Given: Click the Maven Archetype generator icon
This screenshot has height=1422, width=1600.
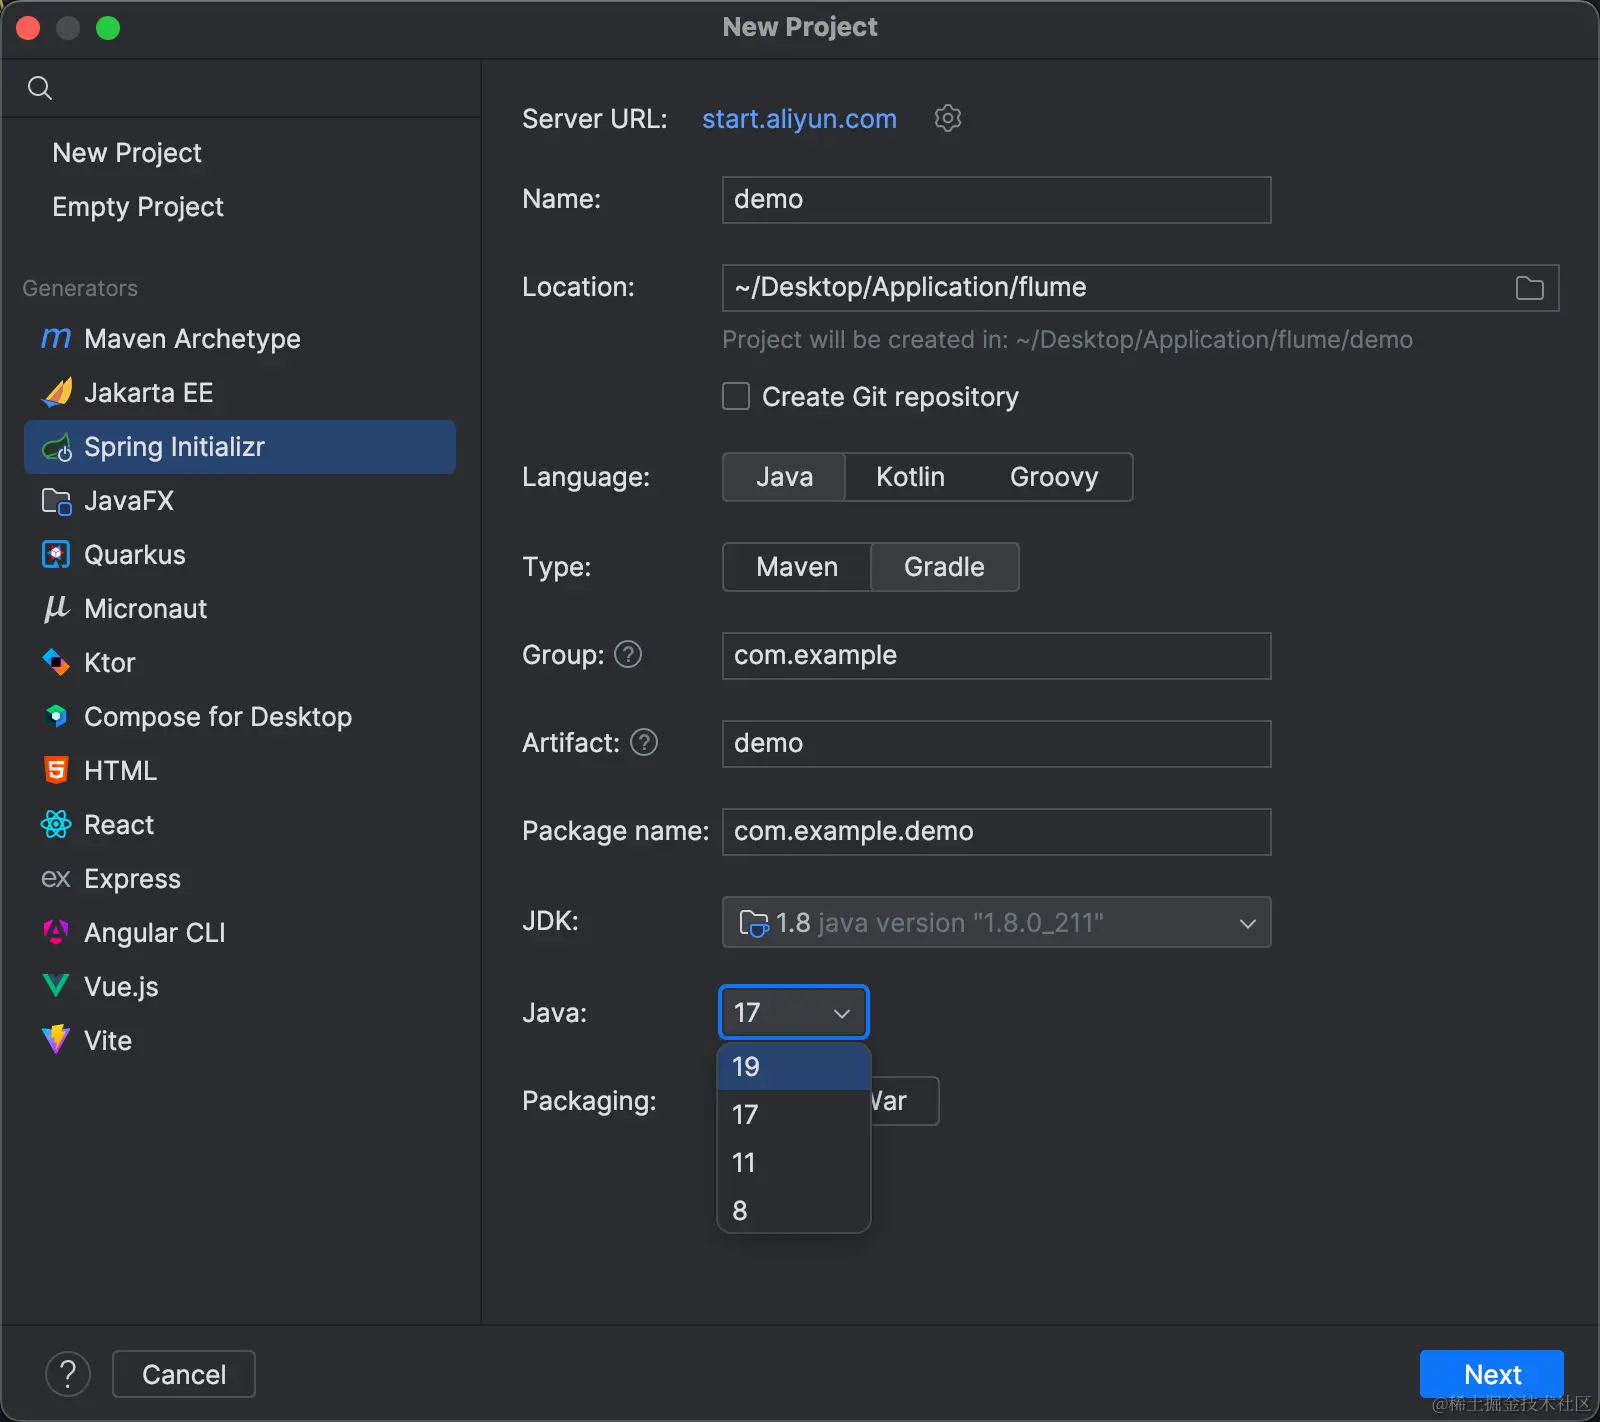Looking at the screenshot, I should [x=56, y=339].
